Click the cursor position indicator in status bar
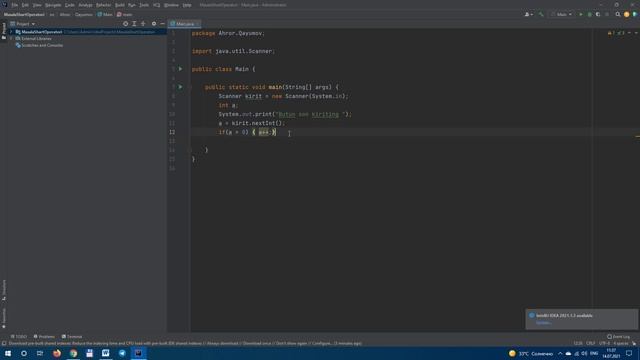Screen dimensions: 640x360 [x=578, y=343]
